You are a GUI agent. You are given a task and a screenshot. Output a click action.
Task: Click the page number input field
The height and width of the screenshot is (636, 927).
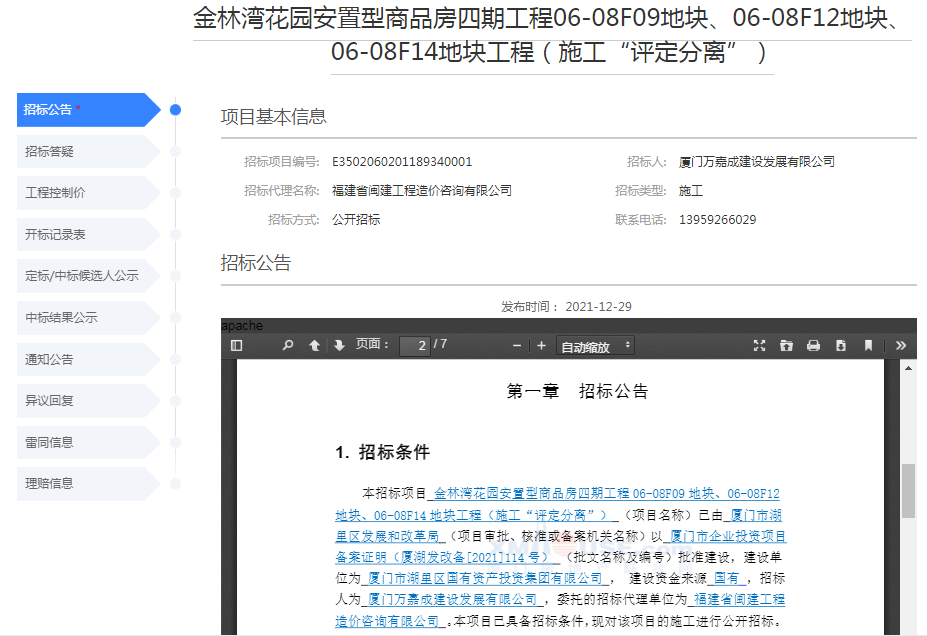coord(415,346)
